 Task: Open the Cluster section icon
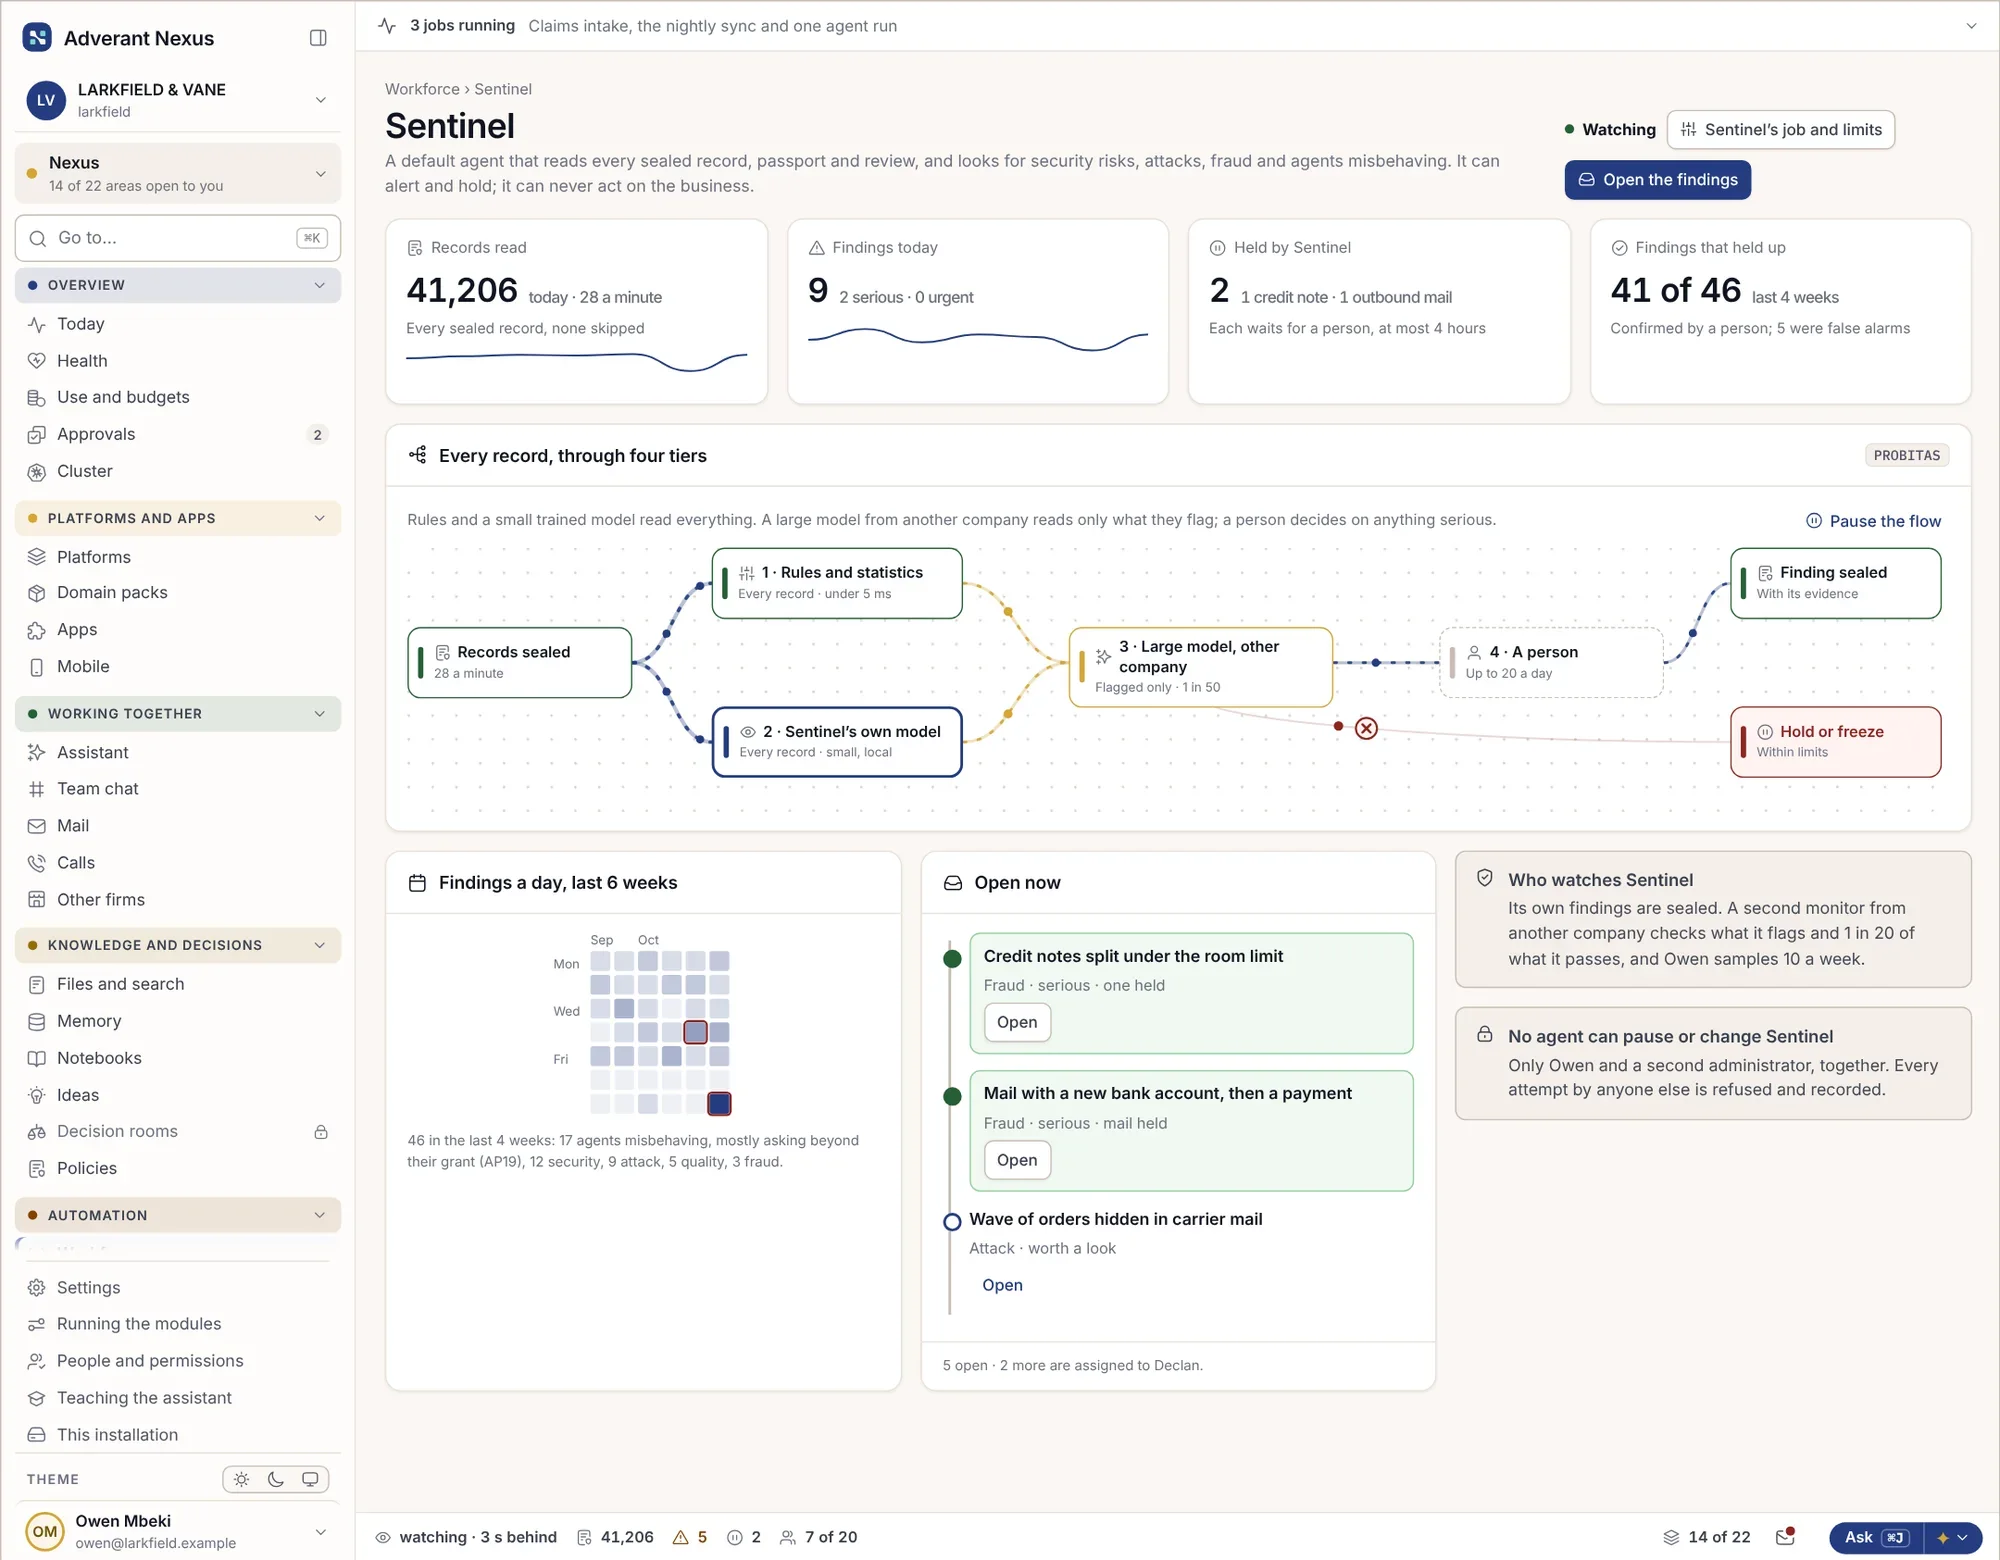[37, 472]
